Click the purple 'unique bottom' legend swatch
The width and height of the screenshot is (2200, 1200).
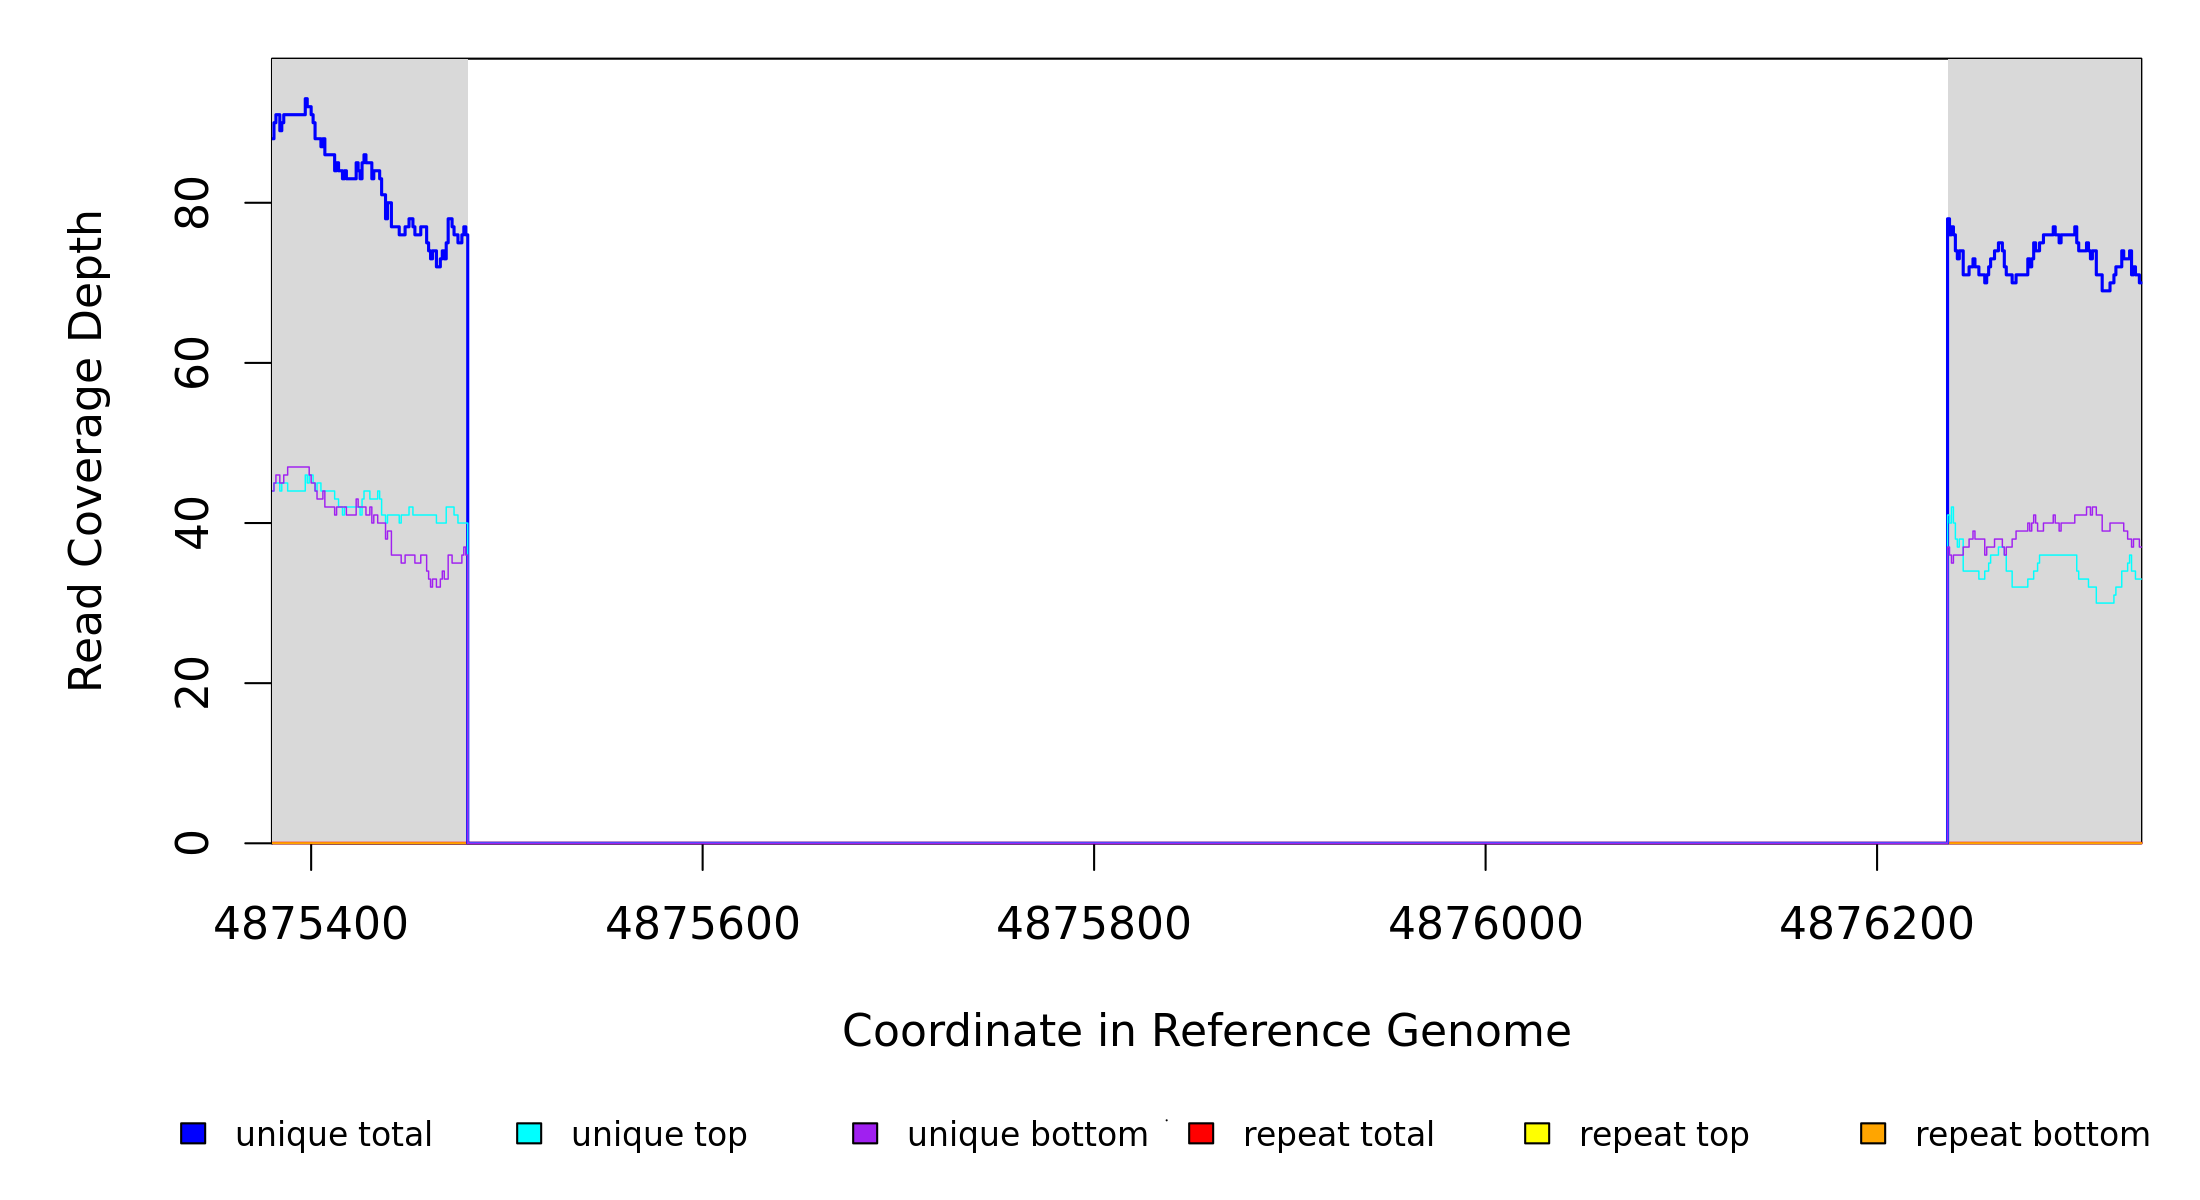pos(865,1133)
